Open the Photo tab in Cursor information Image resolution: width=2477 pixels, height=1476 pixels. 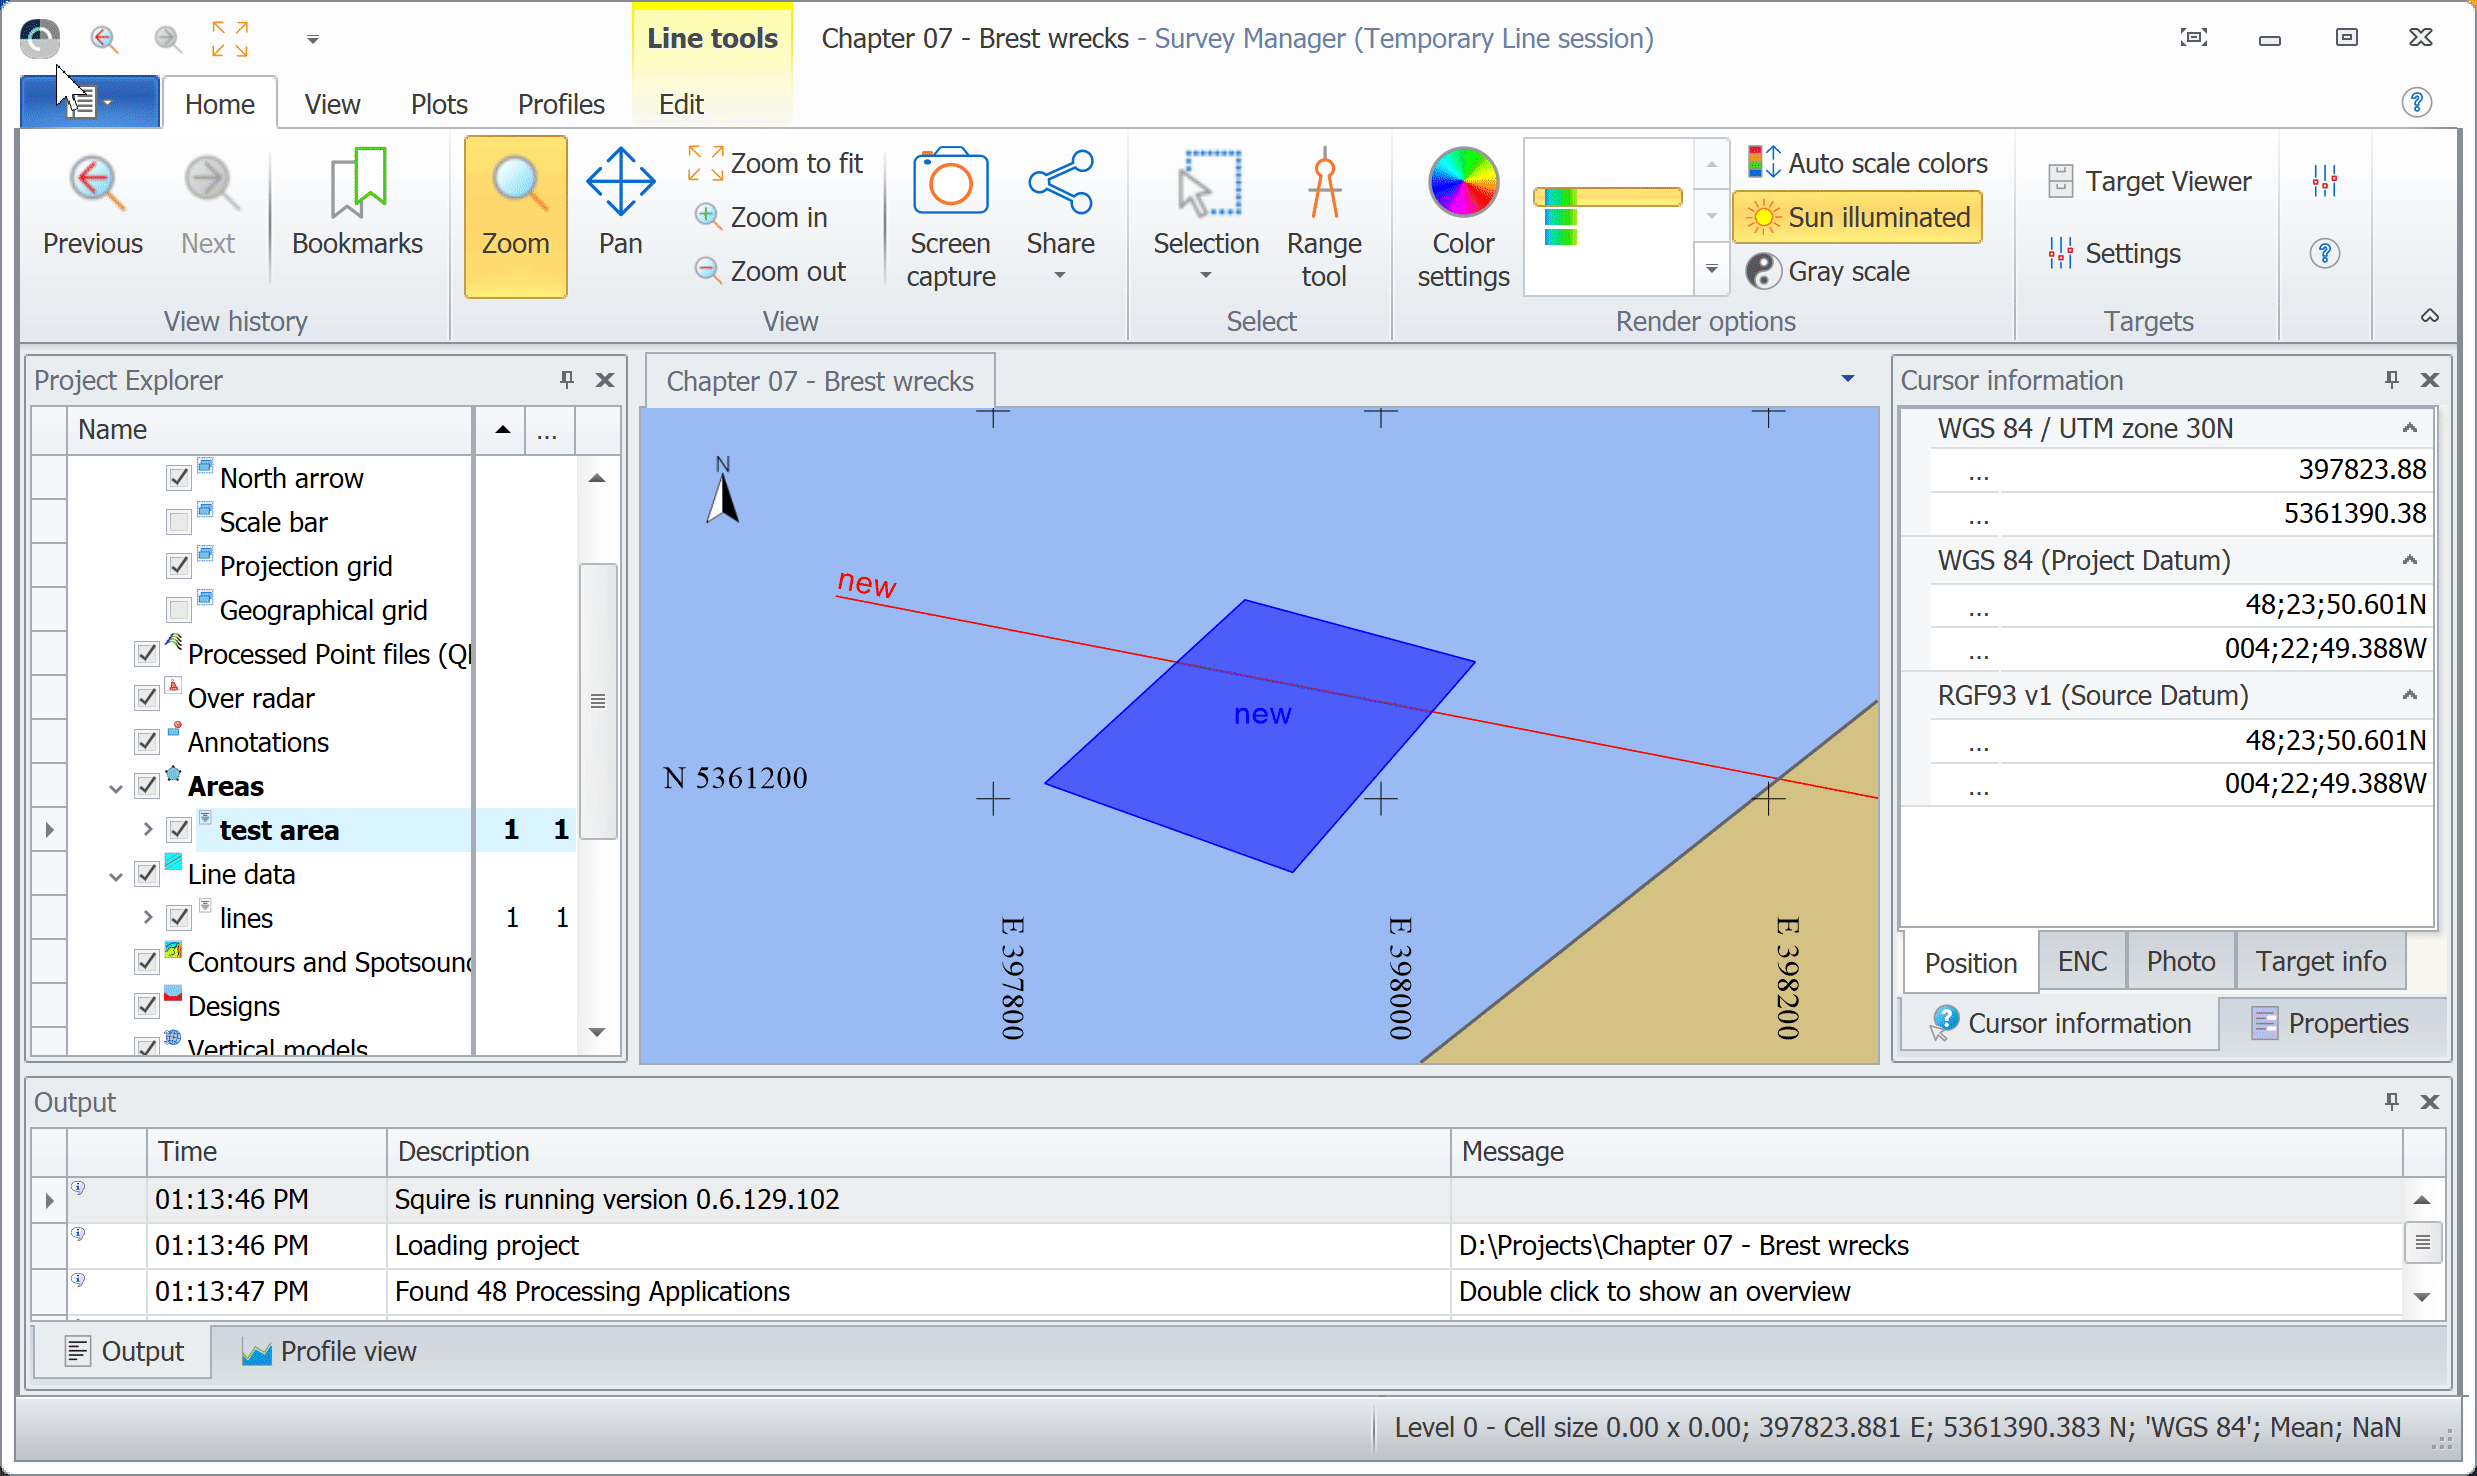click(x=2180, y=961)
